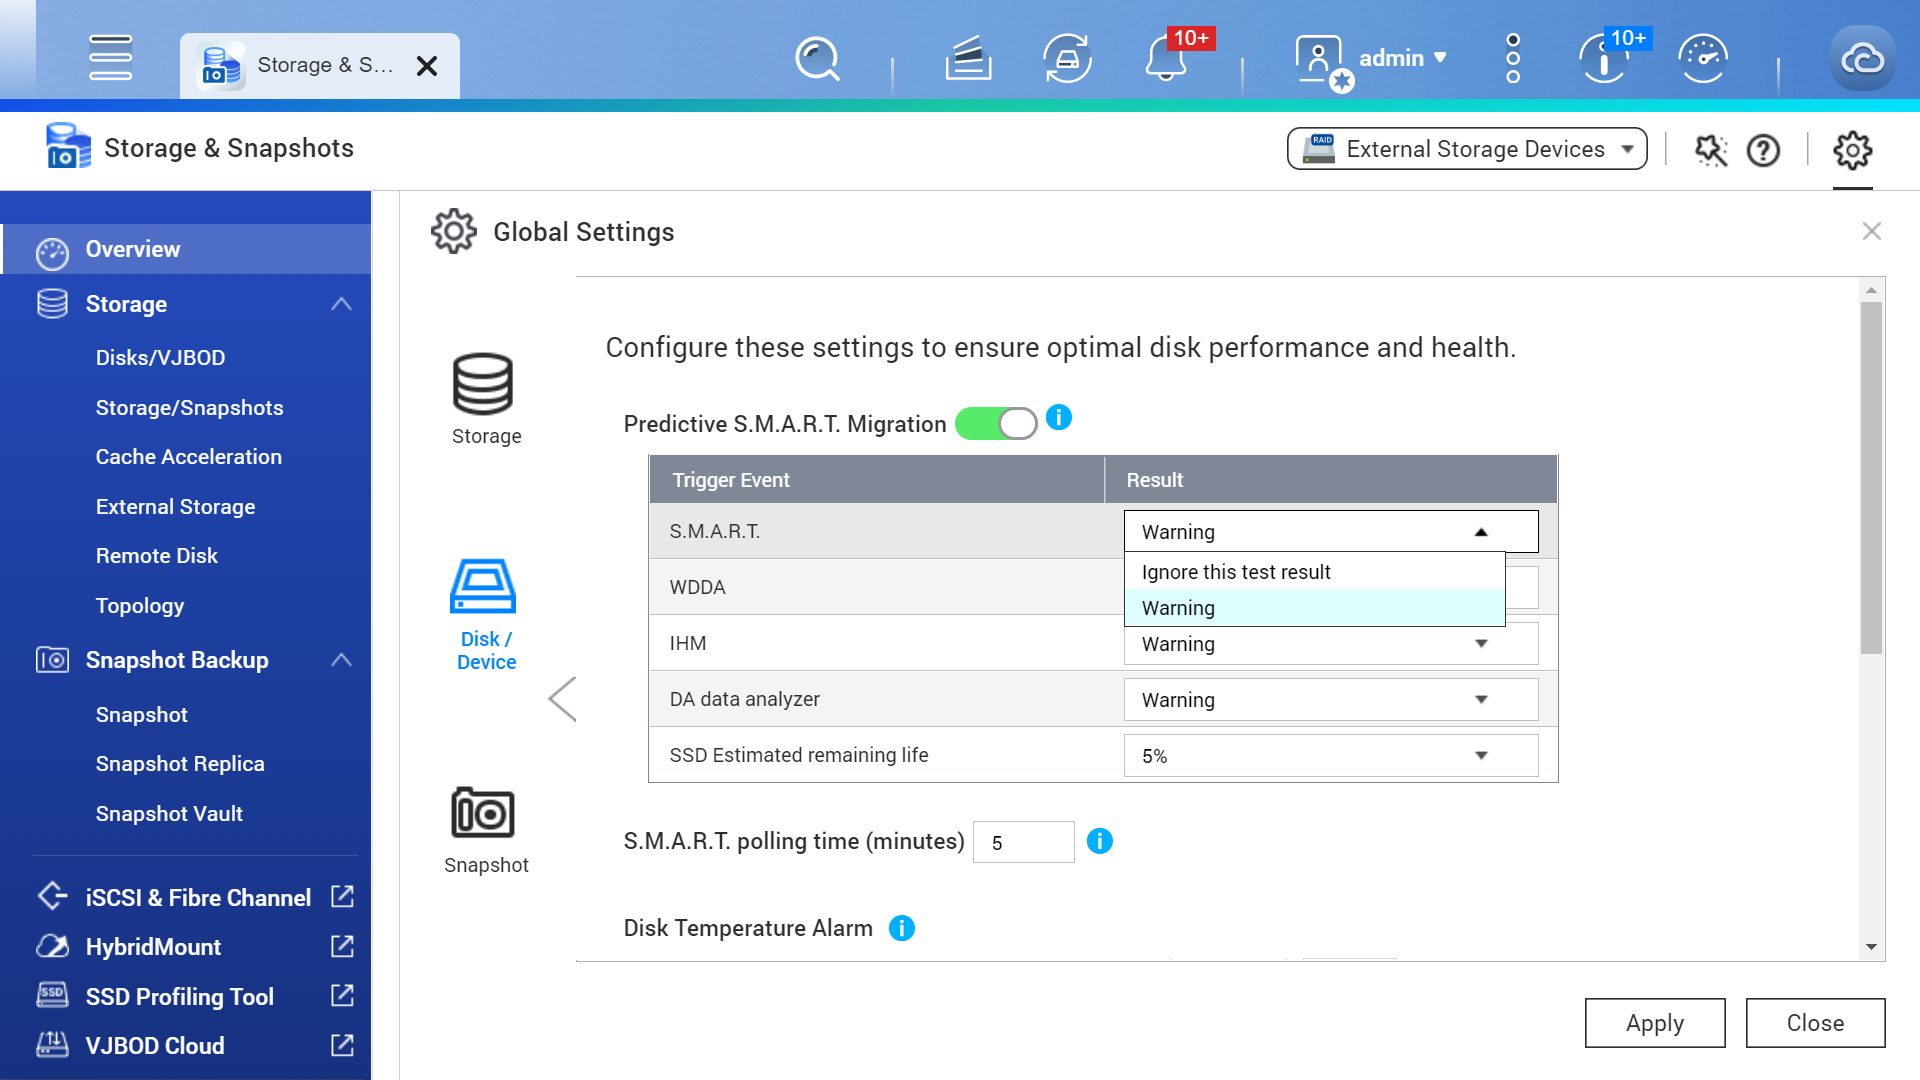Screen dimensions: 1920x1080
Task: Toggle Predictive S.M.A.R.T. Migration switch
Action: 996,424
